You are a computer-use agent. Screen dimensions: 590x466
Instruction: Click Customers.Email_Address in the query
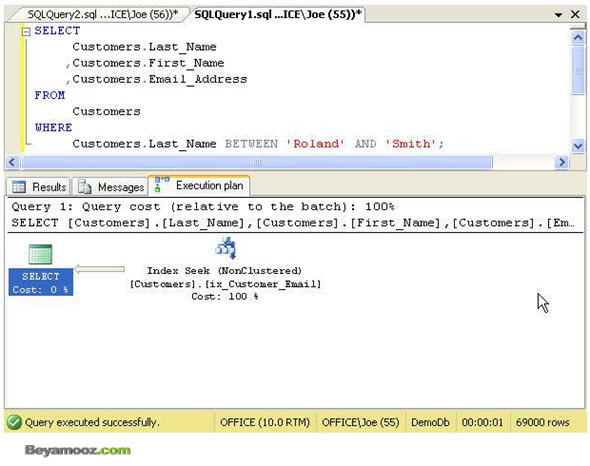click(x=160, y=79)
